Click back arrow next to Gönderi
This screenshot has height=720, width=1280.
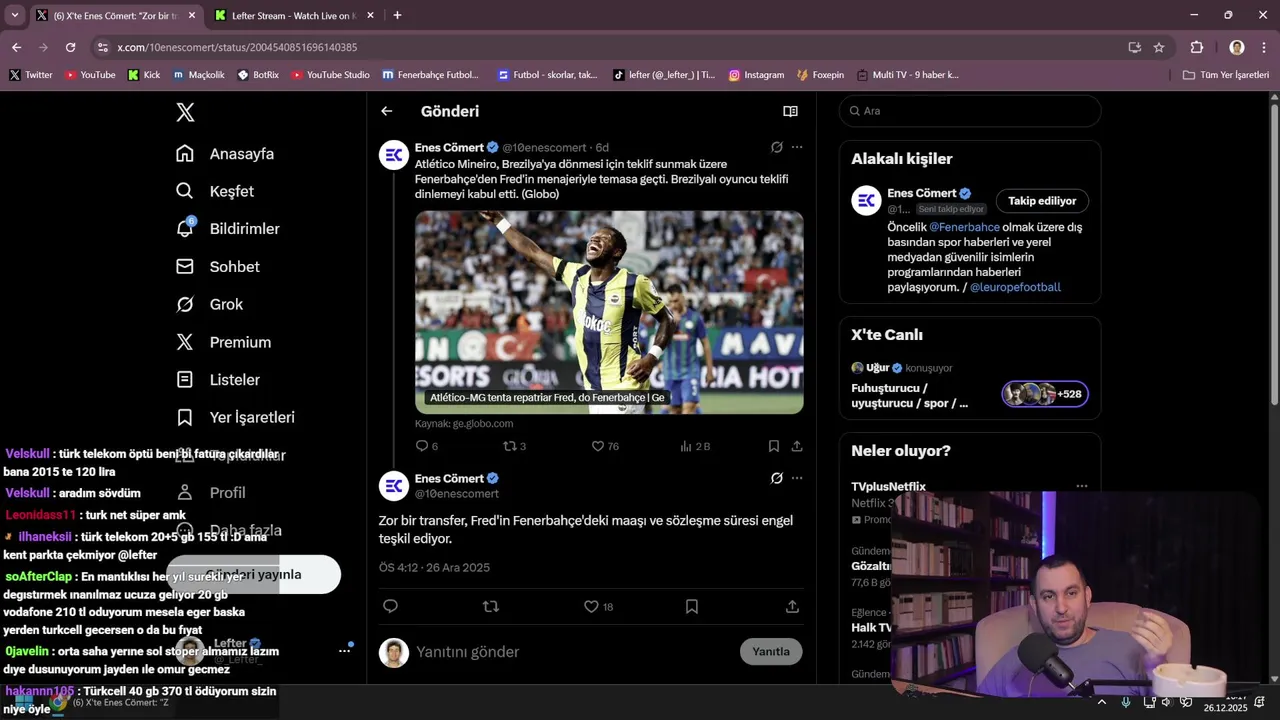[387, 111]
